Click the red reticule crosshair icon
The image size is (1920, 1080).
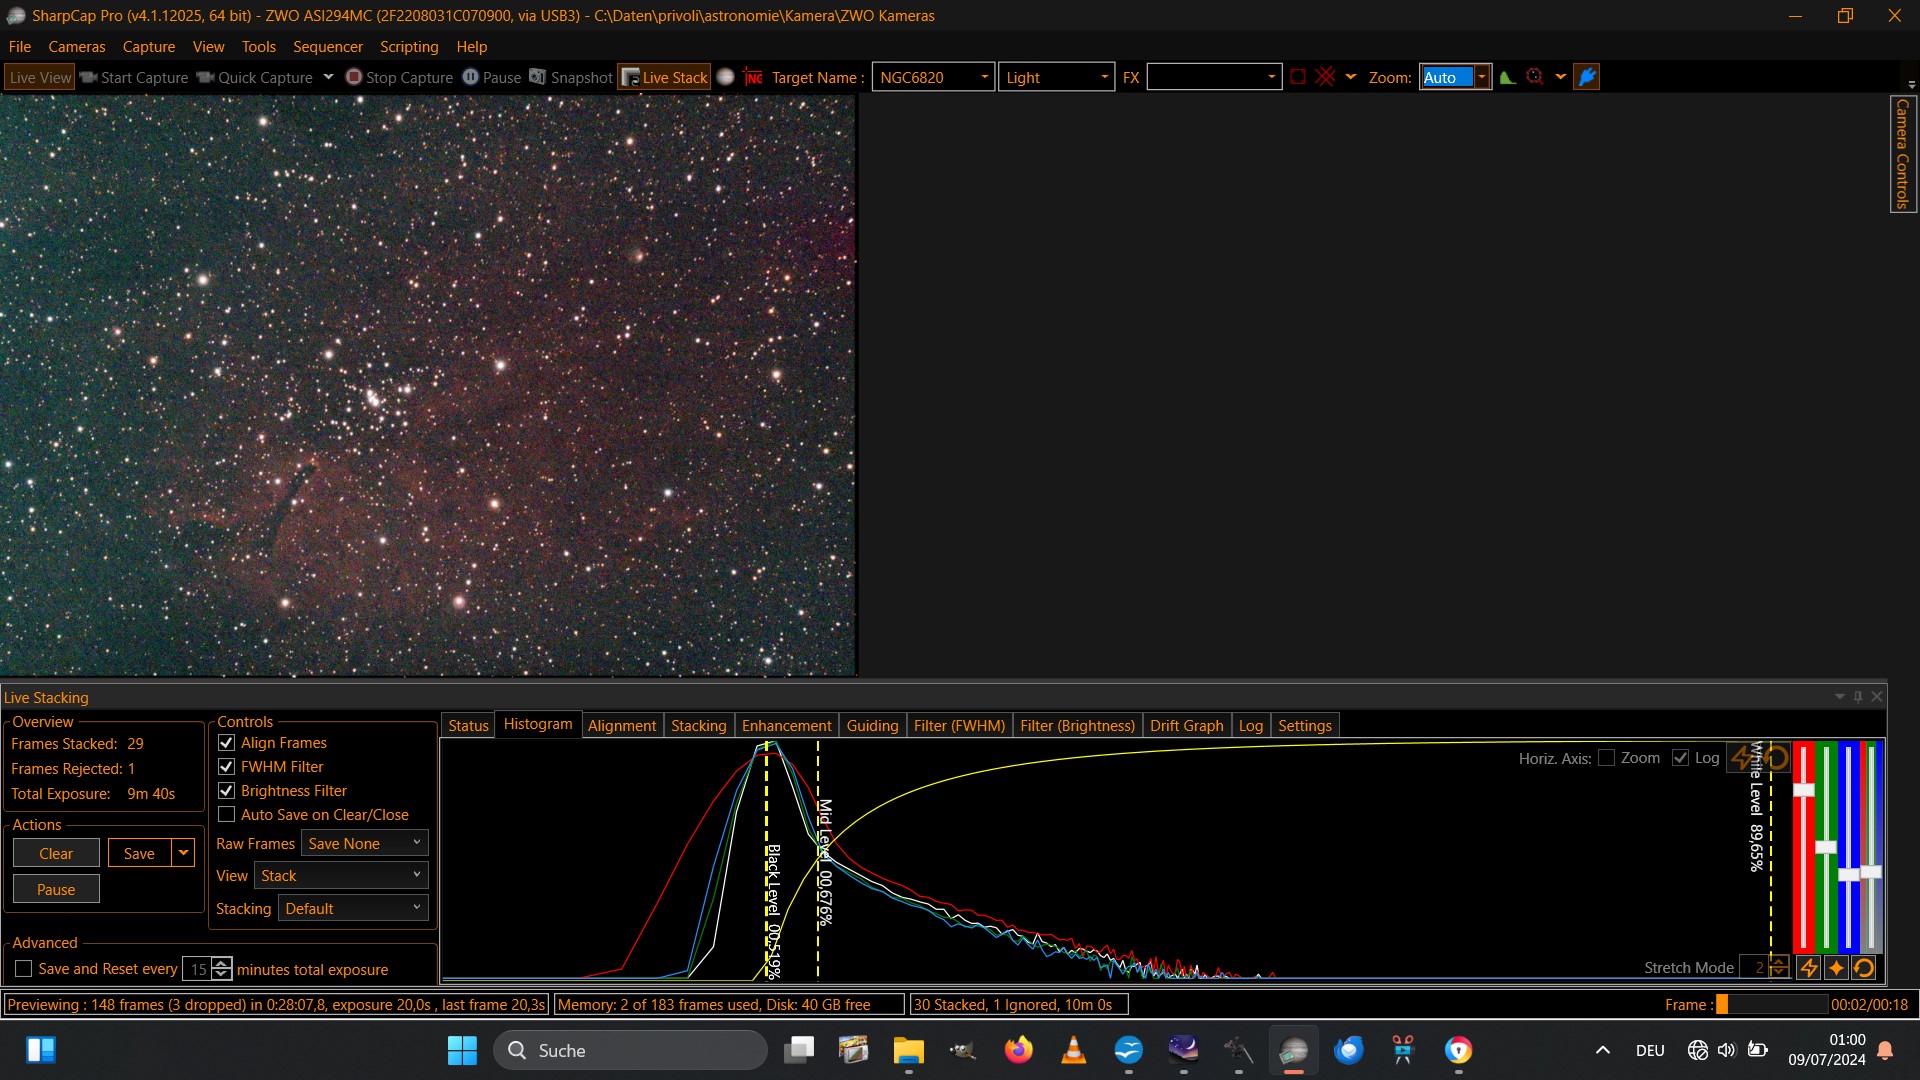coord(1325,77)
